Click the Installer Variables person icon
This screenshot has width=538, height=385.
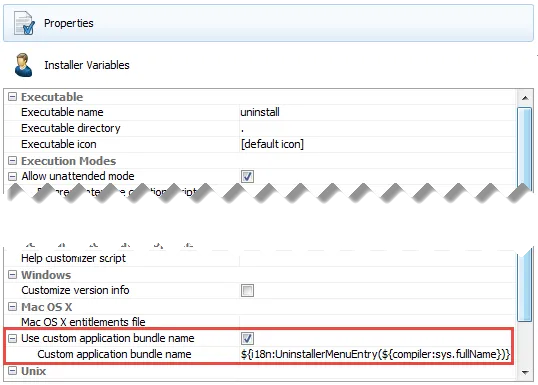[x=23, y=65]
